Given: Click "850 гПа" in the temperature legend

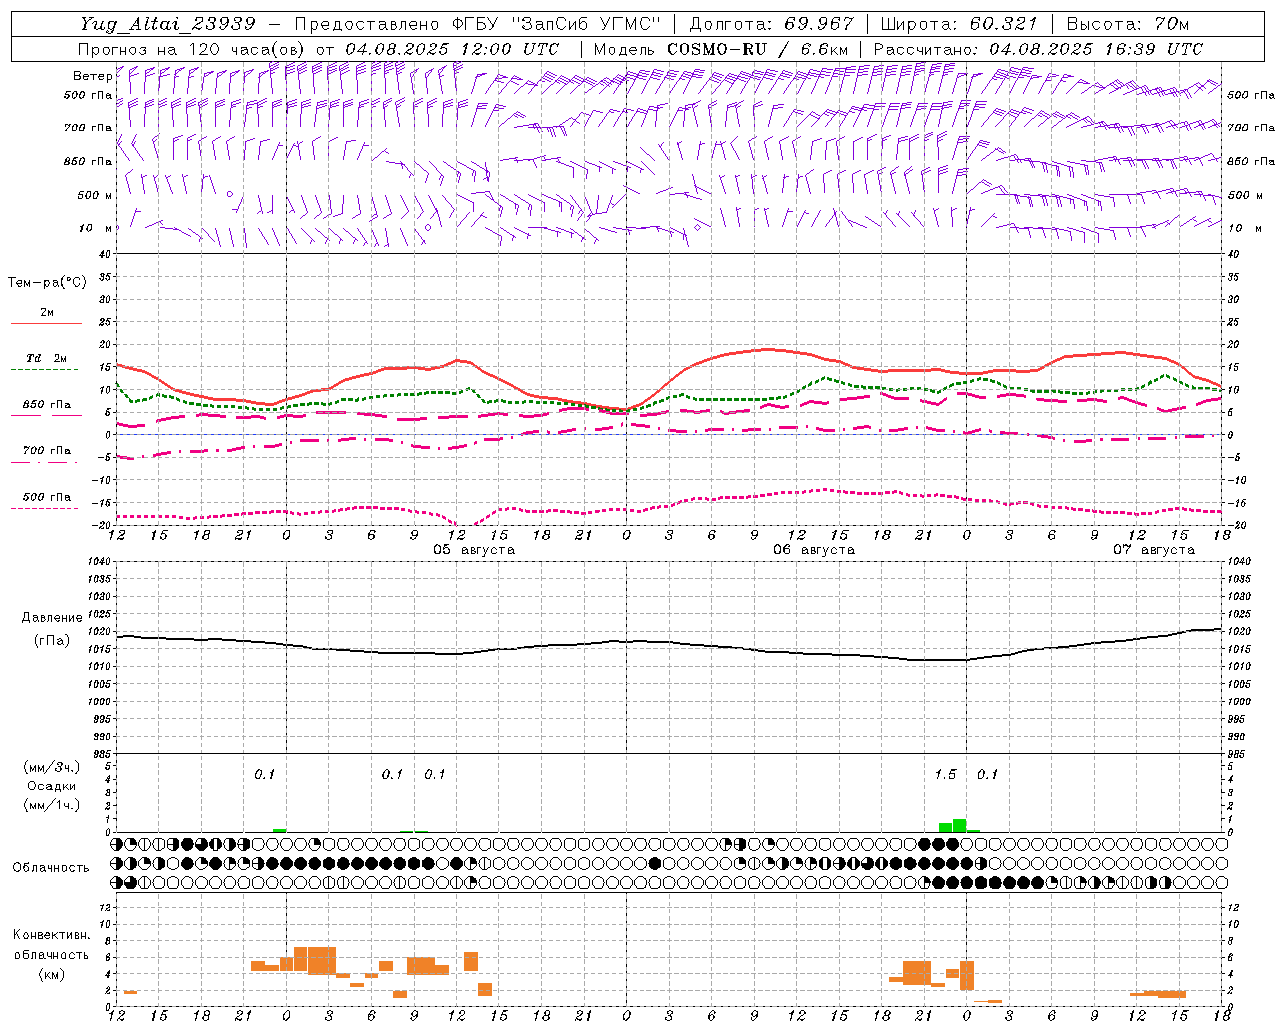Looking at the screenshot, I should tap(47, 405).
